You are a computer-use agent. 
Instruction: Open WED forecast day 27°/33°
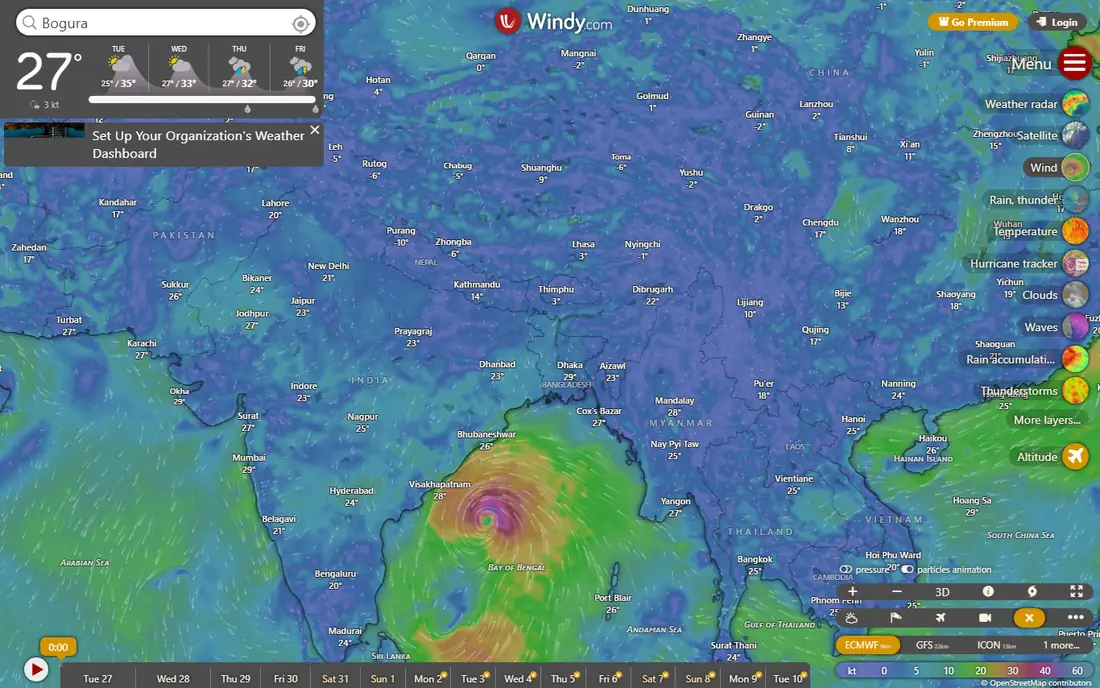point(179,68)
